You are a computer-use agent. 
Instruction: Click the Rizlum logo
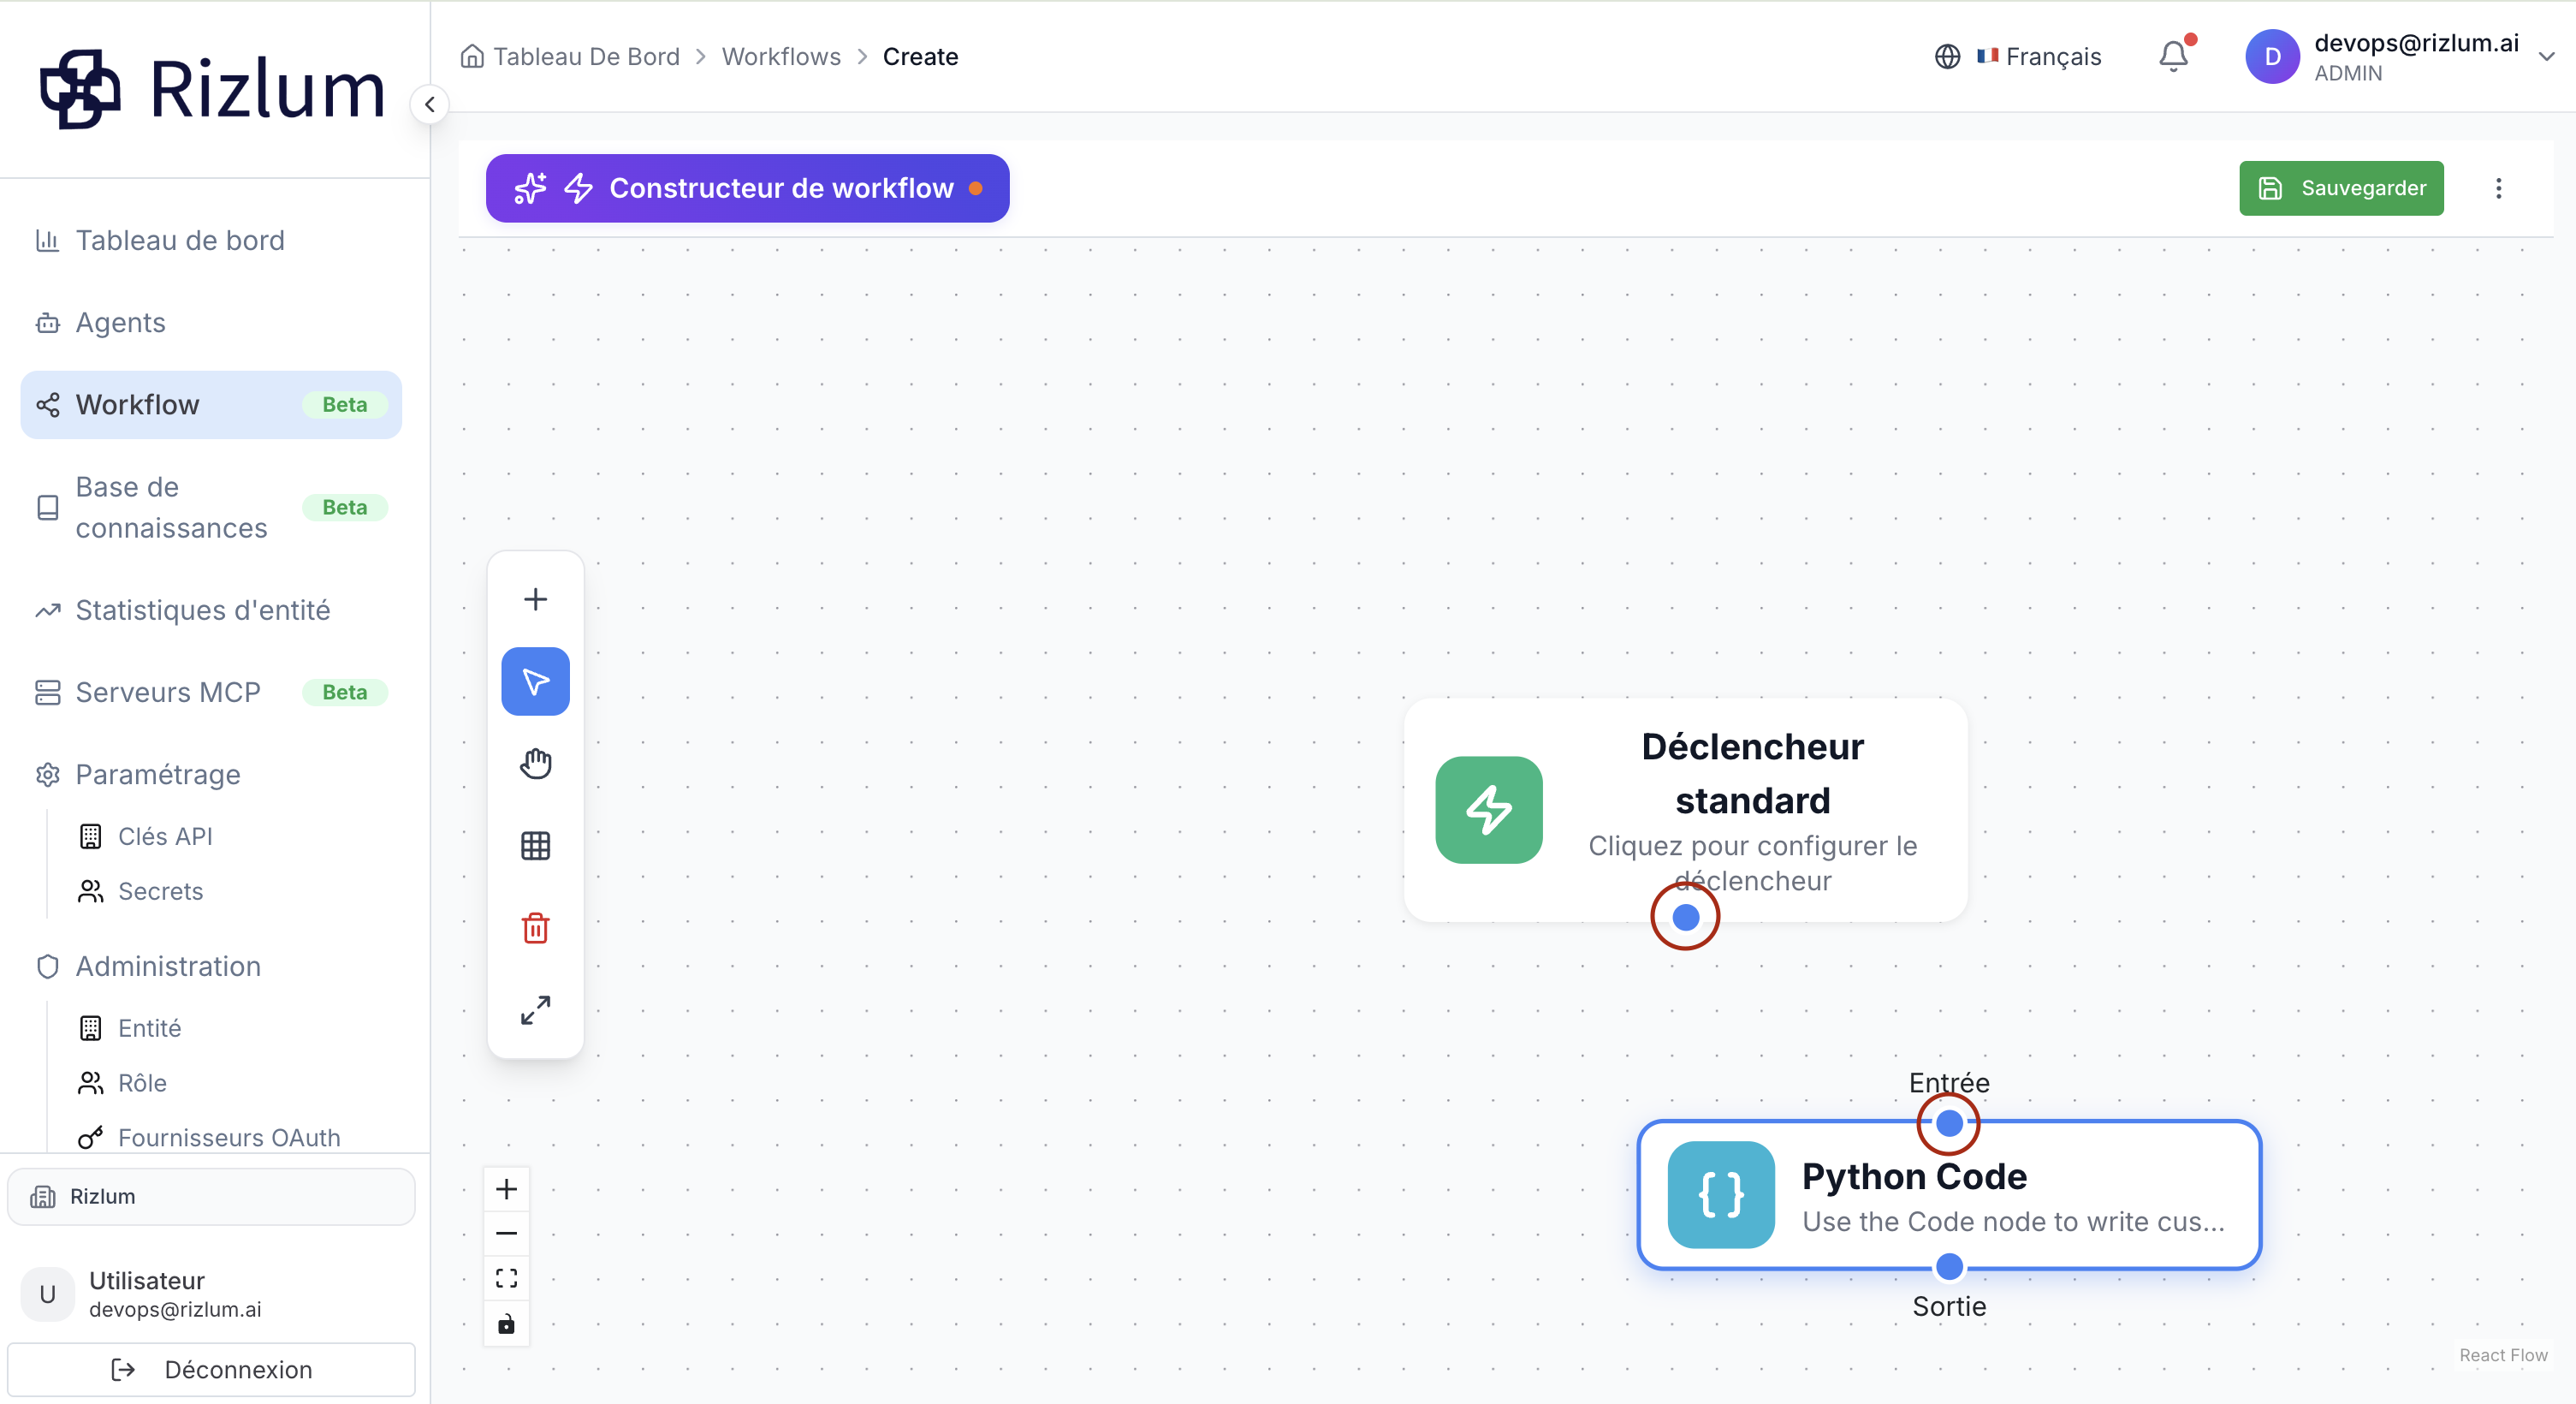tap(211, 89)
